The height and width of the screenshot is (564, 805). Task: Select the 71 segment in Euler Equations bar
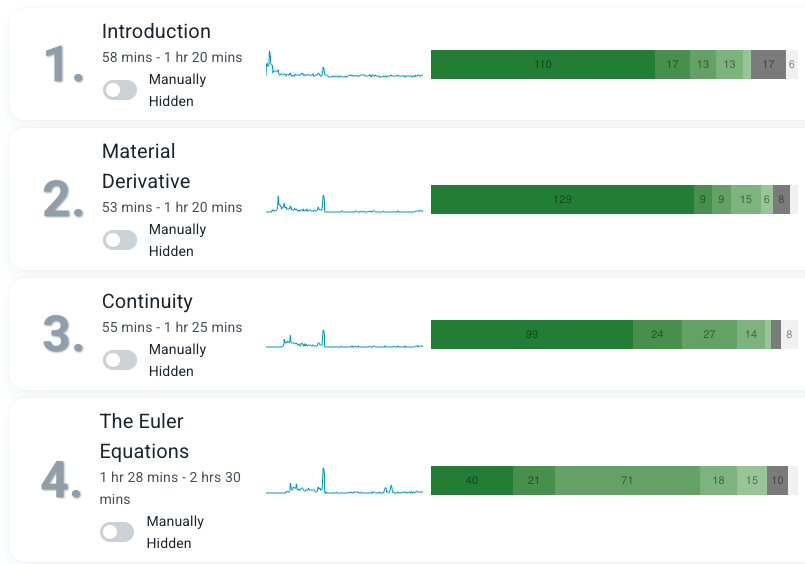[x=627, y=481]
